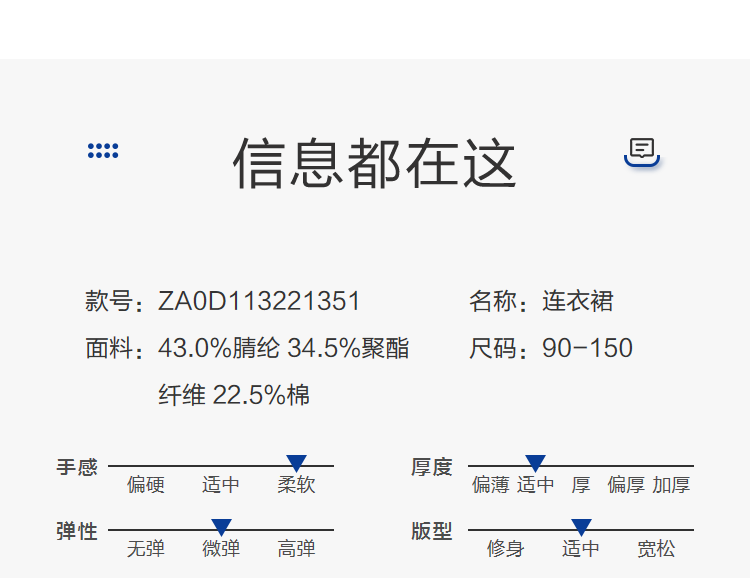Click the 厚度 label

coord(431,467)
